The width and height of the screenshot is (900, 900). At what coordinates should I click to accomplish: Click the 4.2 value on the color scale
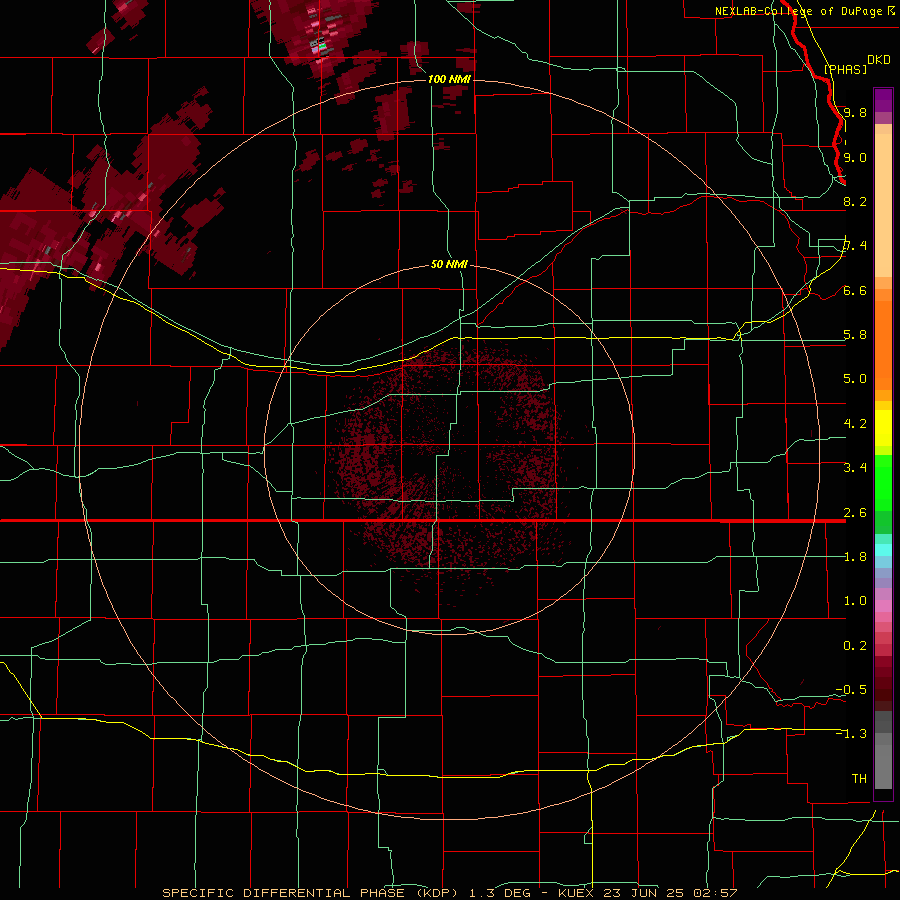point(855,424)
